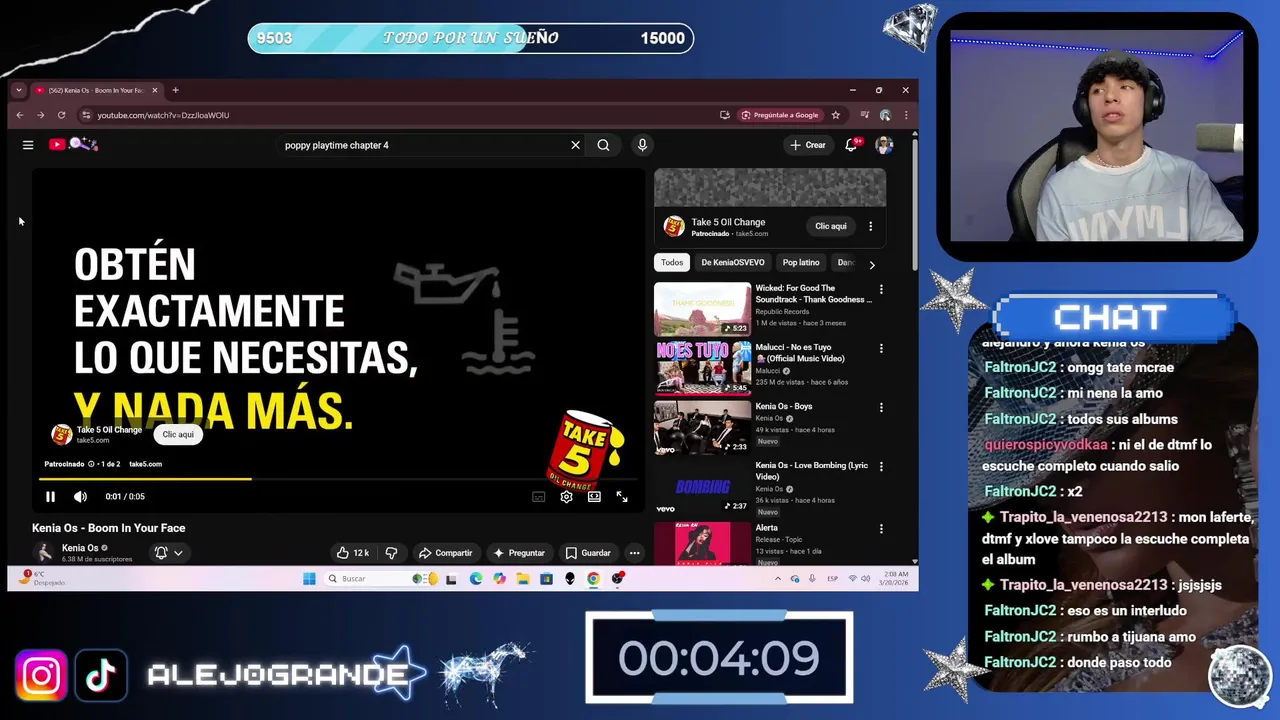This screenshot has height=720, width=1280.
Task: Toggle the subtitles button in the player
Action: tap(539, 497)
